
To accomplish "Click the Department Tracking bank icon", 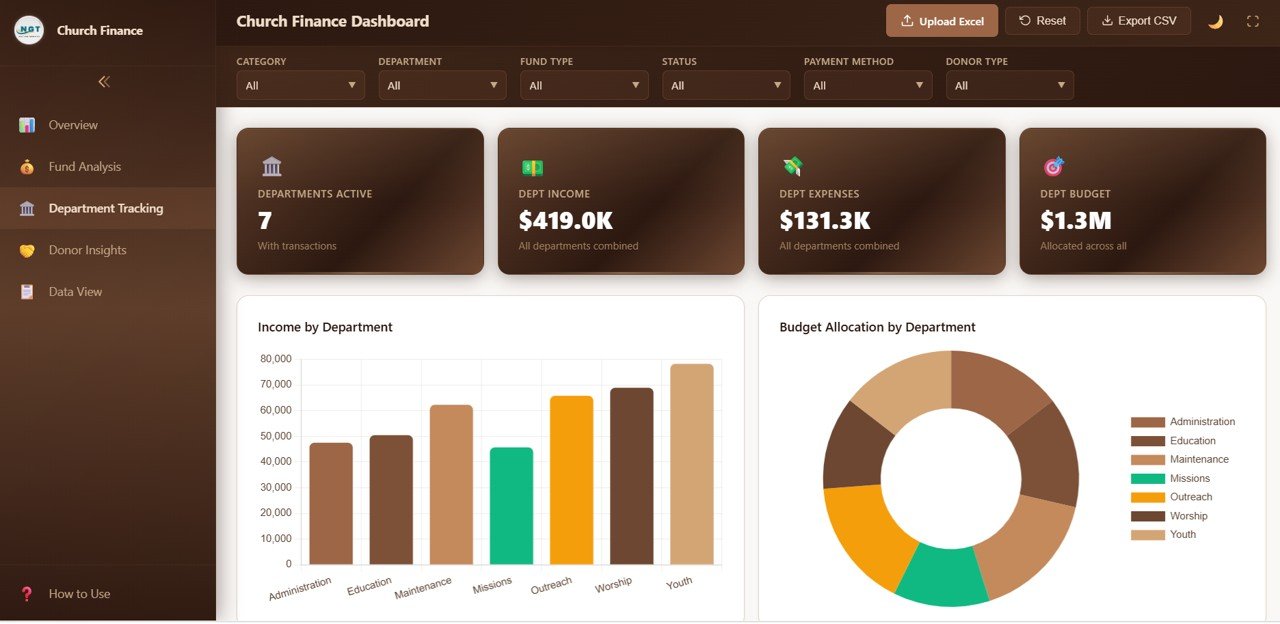I will coord(28,208).
